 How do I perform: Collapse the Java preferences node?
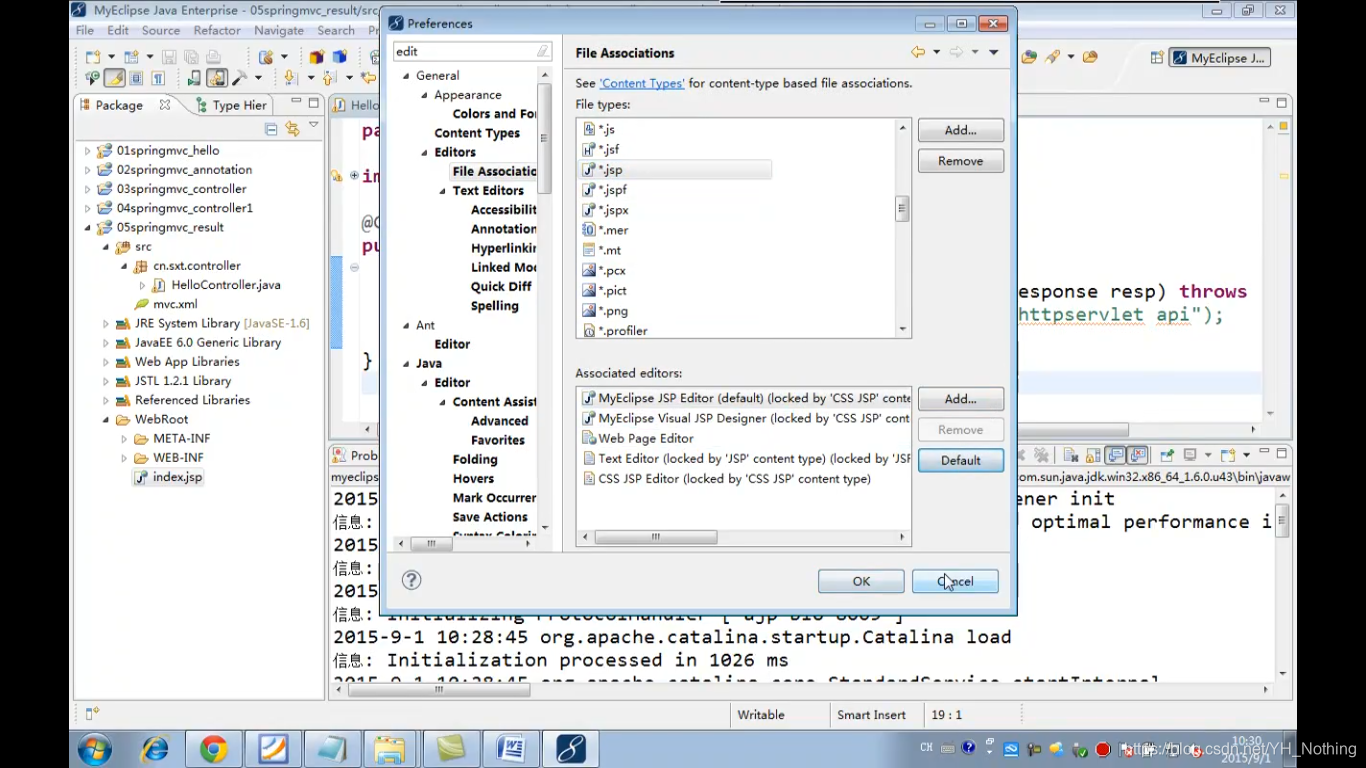[406, 364]
